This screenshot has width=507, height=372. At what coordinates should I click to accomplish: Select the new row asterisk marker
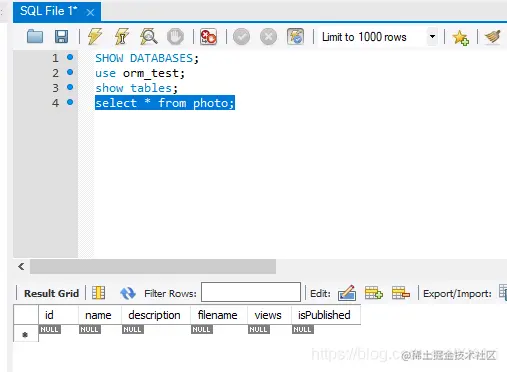point(25,334)
